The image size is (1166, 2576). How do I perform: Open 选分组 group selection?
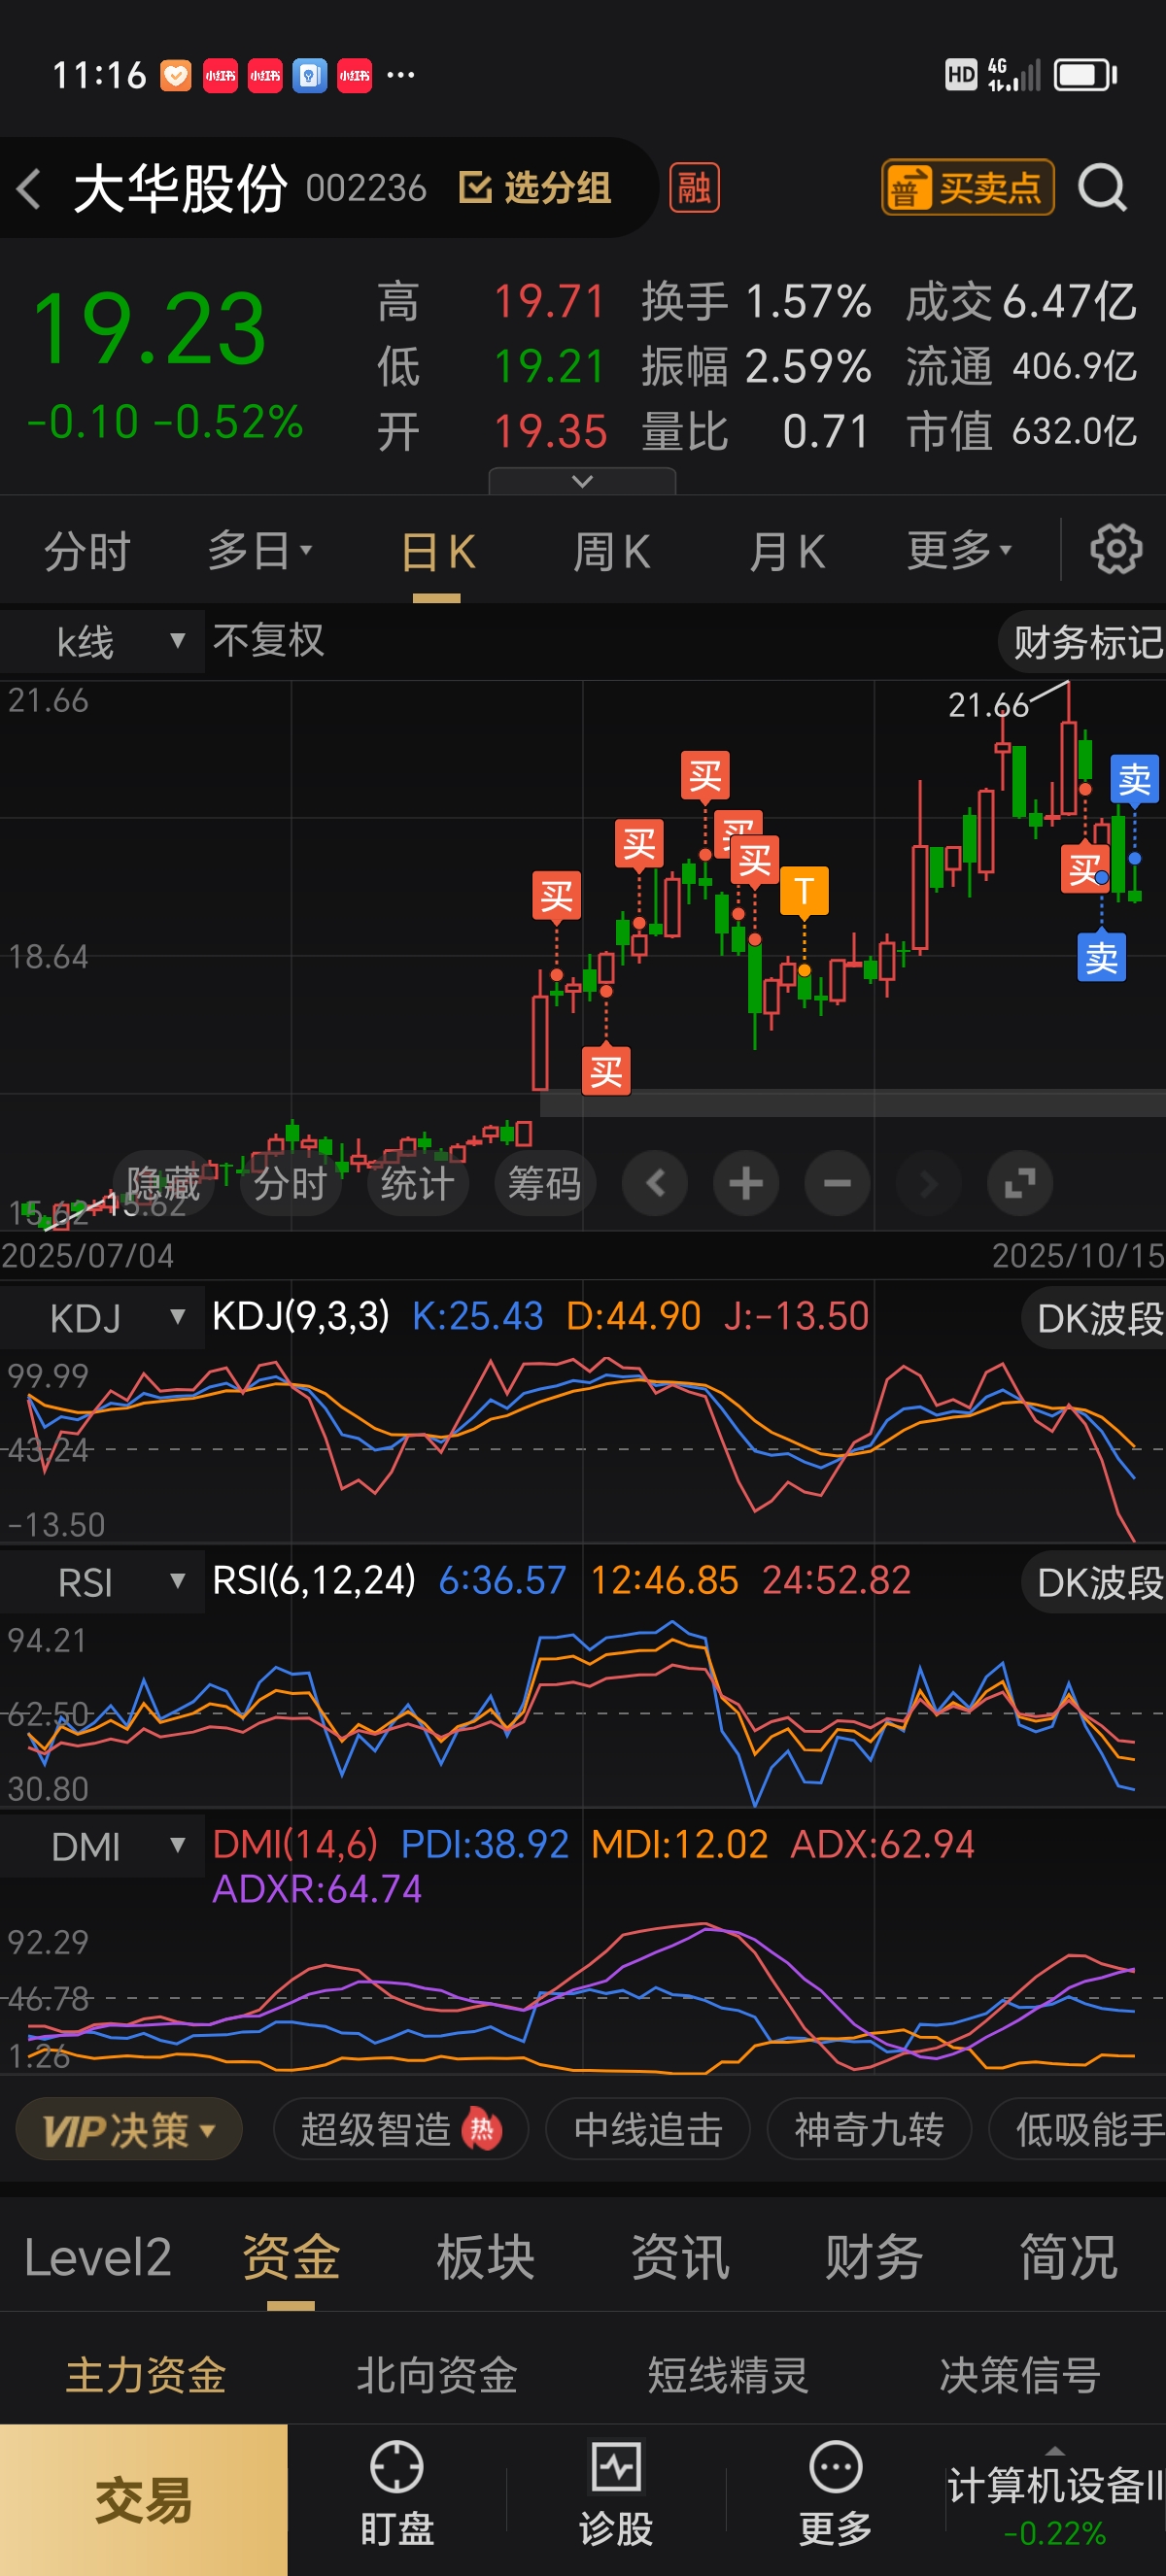(535, 188)
